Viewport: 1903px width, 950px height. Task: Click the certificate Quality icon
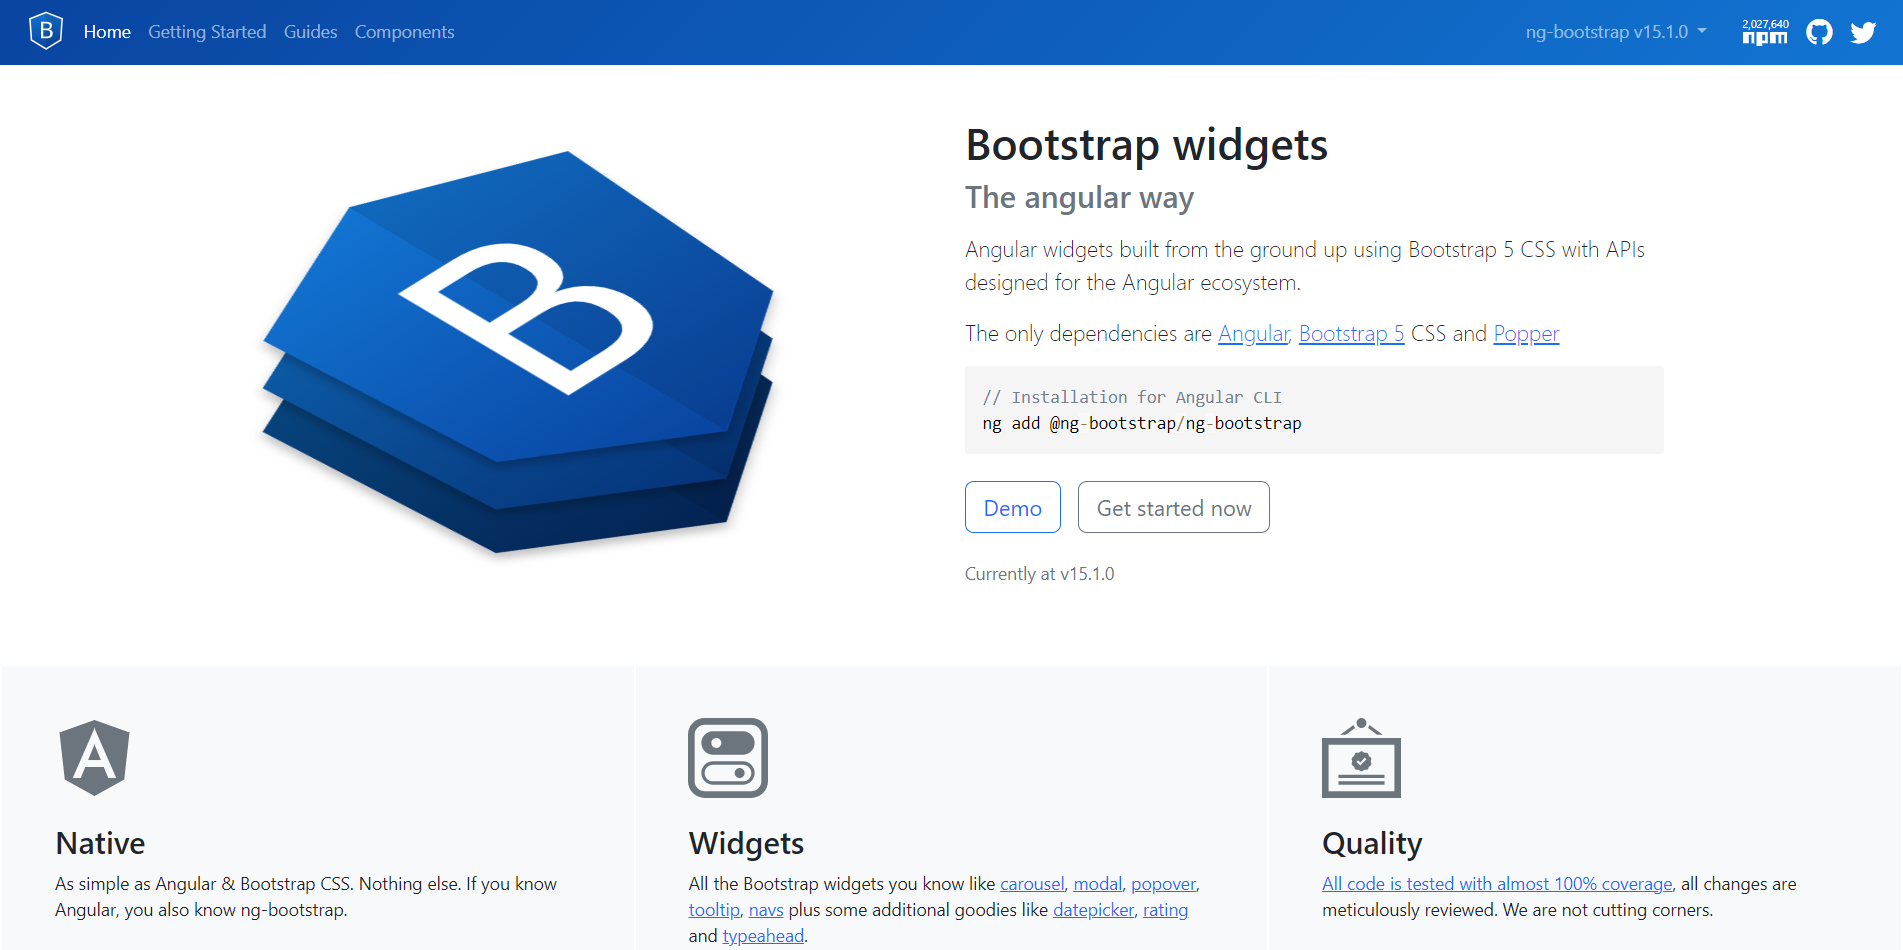(1361, 758)
